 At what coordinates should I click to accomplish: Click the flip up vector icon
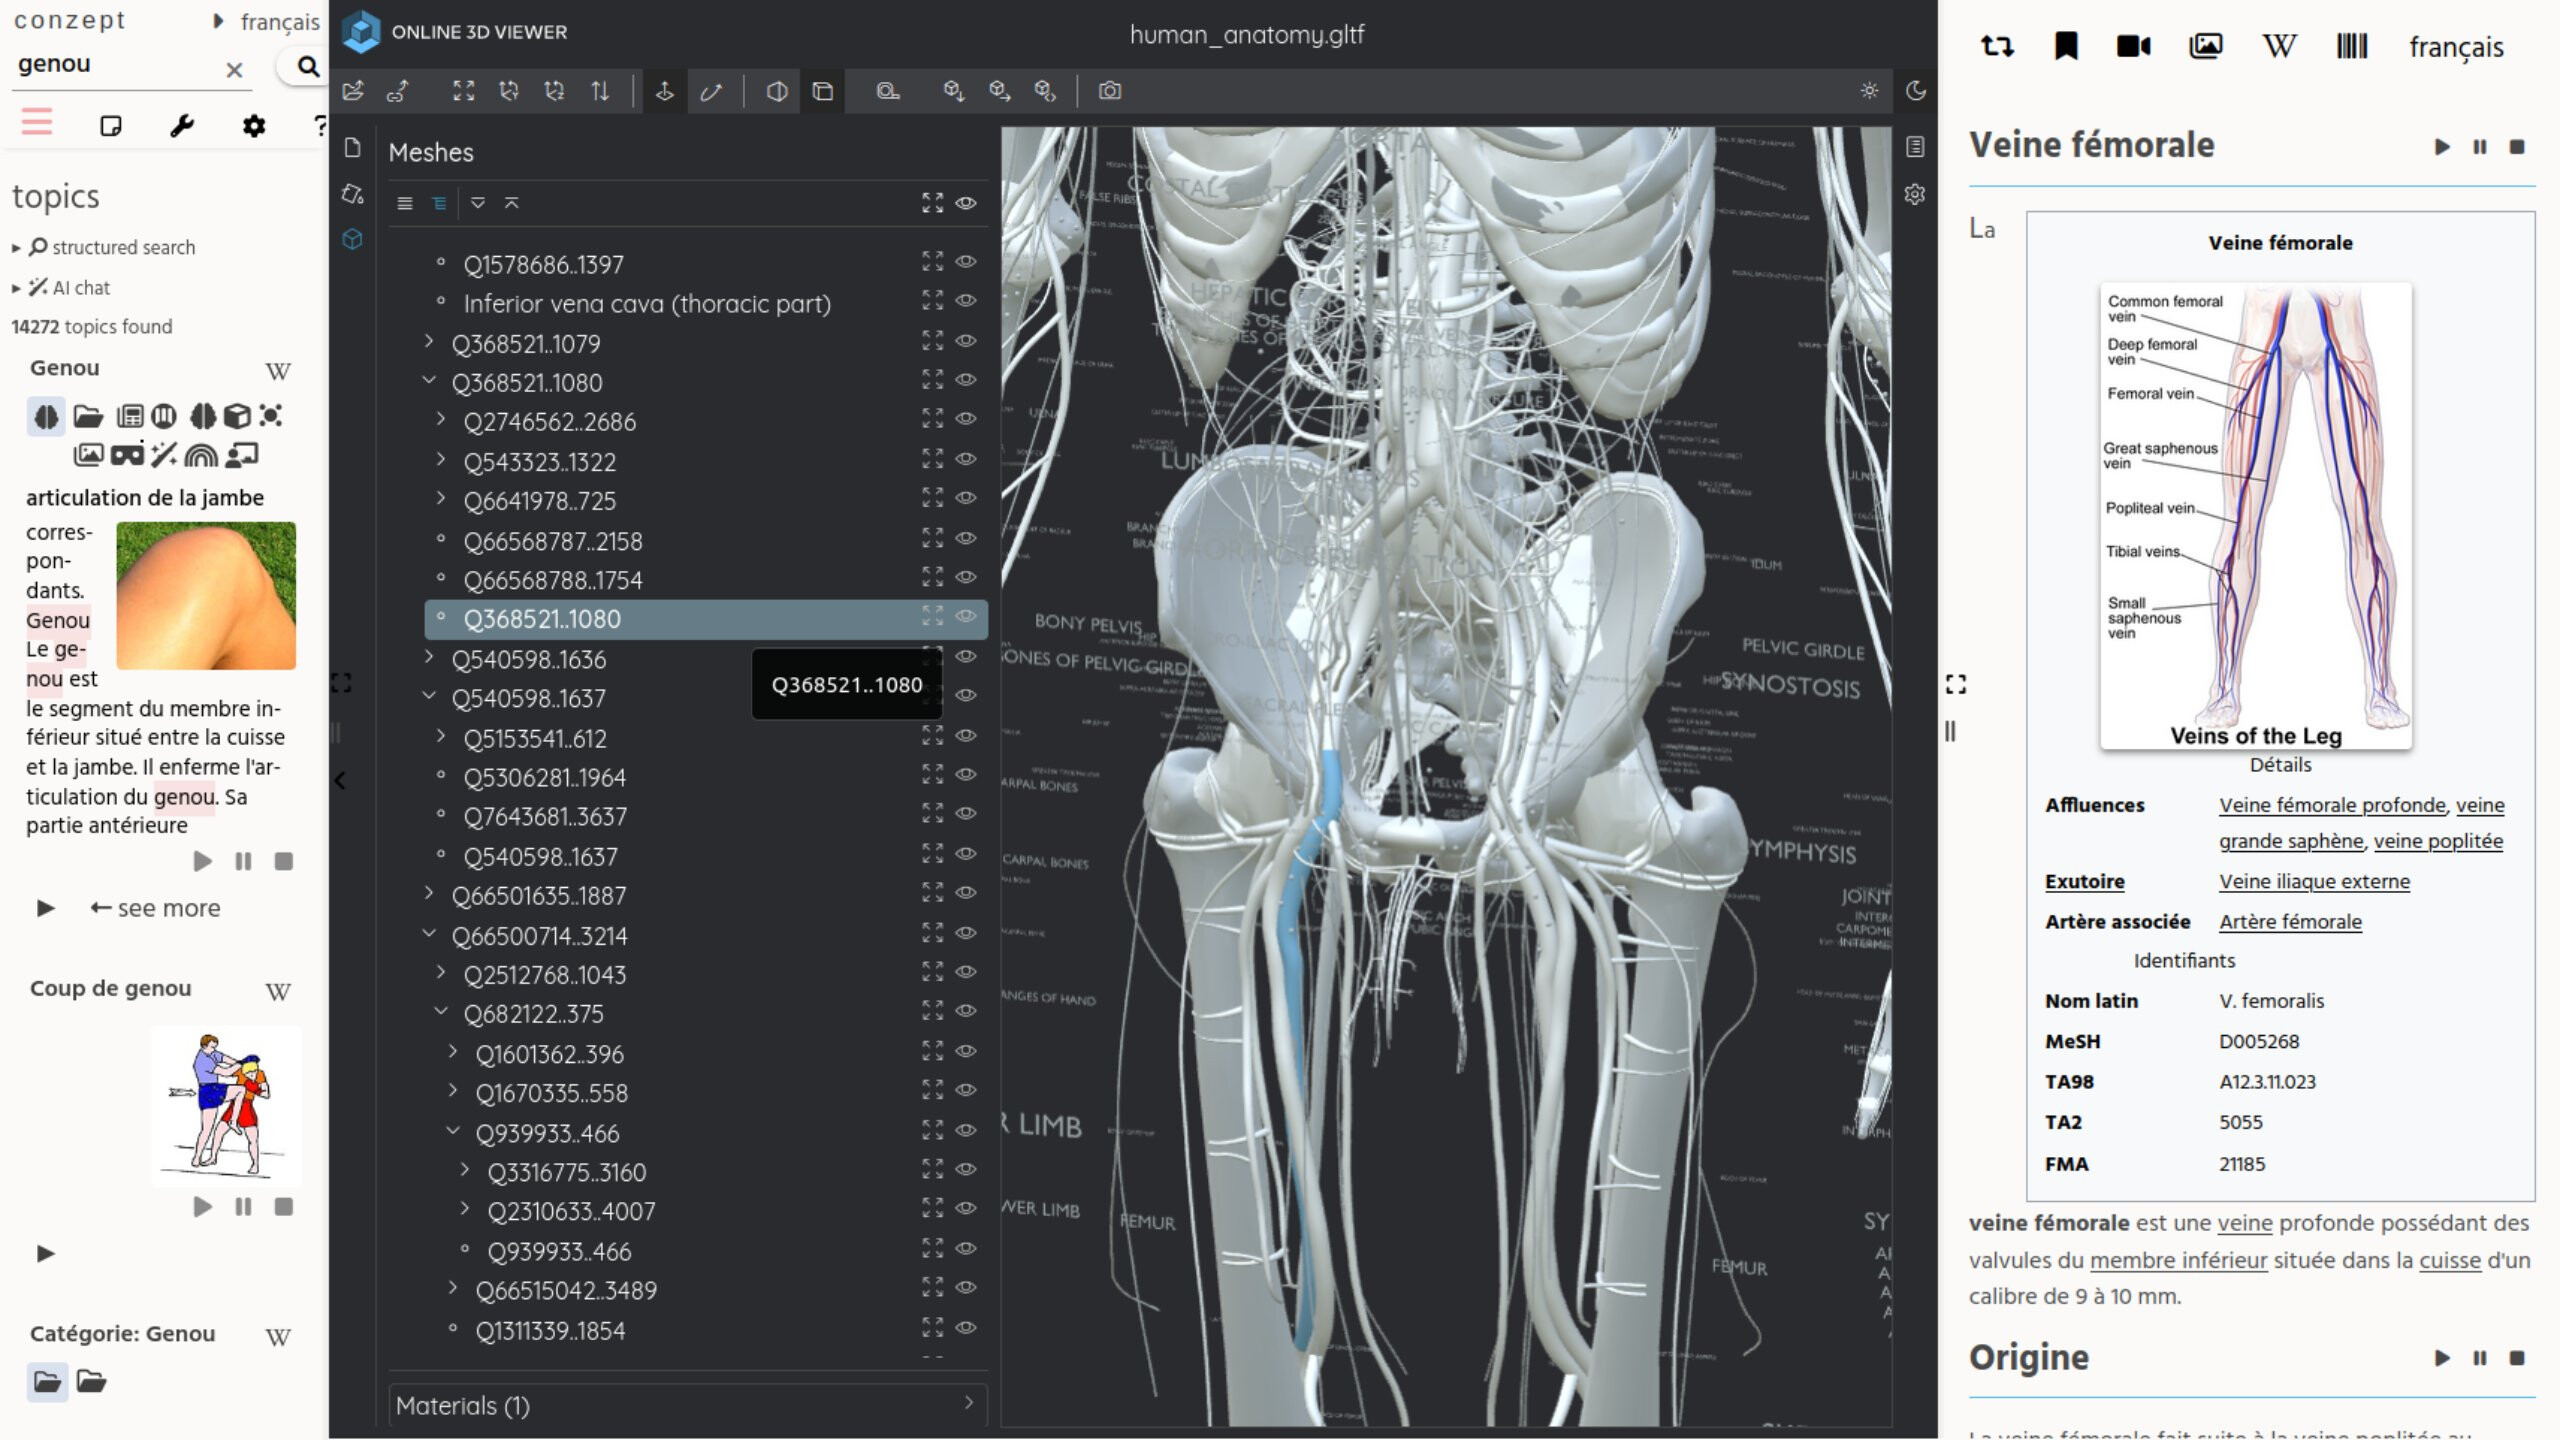[x=600, y=91]
